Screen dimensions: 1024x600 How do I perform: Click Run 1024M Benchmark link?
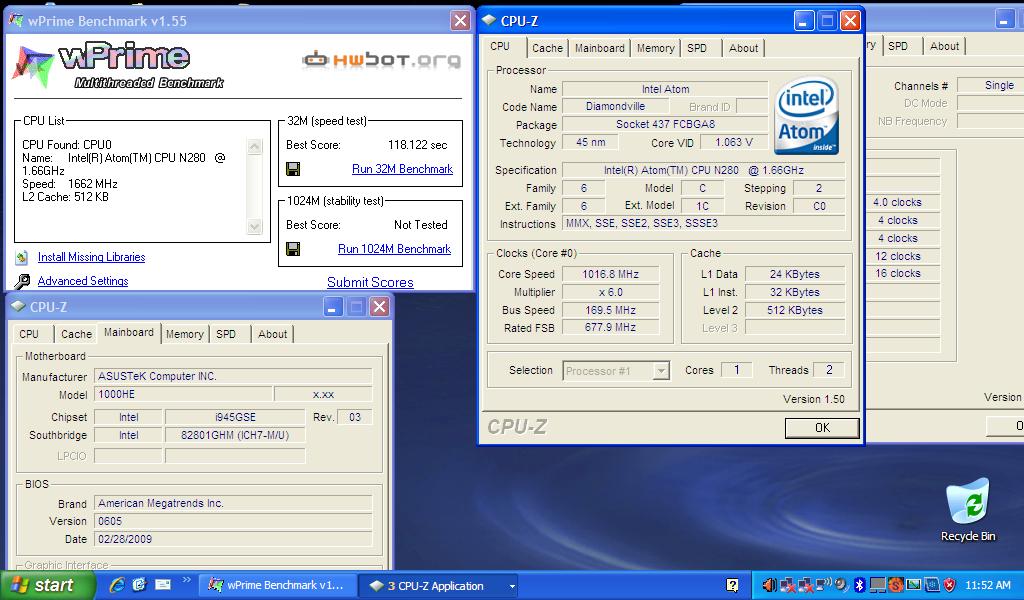[394, 249]
